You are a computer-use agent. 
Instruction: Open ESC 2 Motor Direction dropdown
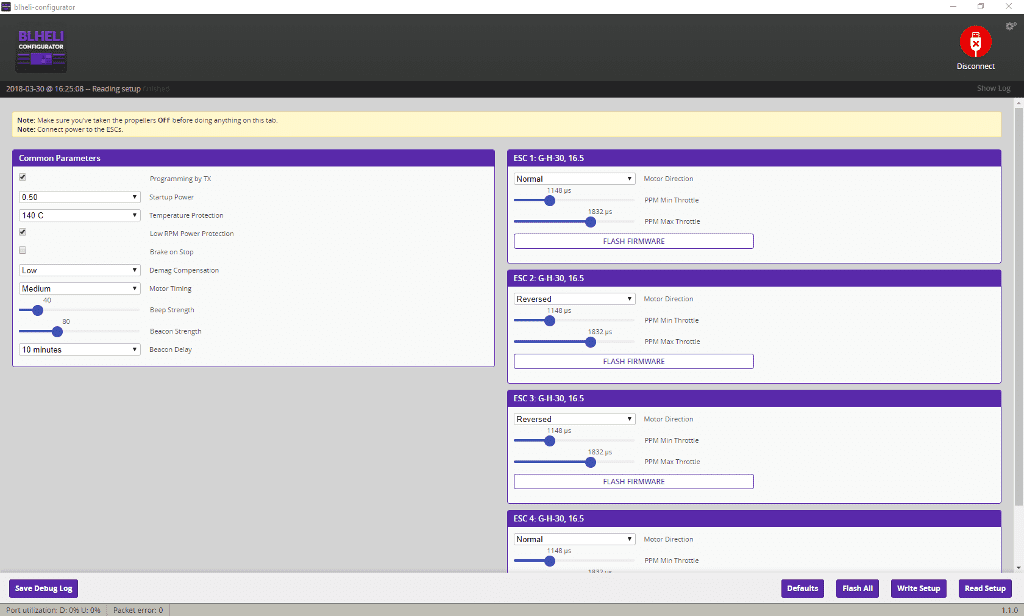(x=575, y=299)
